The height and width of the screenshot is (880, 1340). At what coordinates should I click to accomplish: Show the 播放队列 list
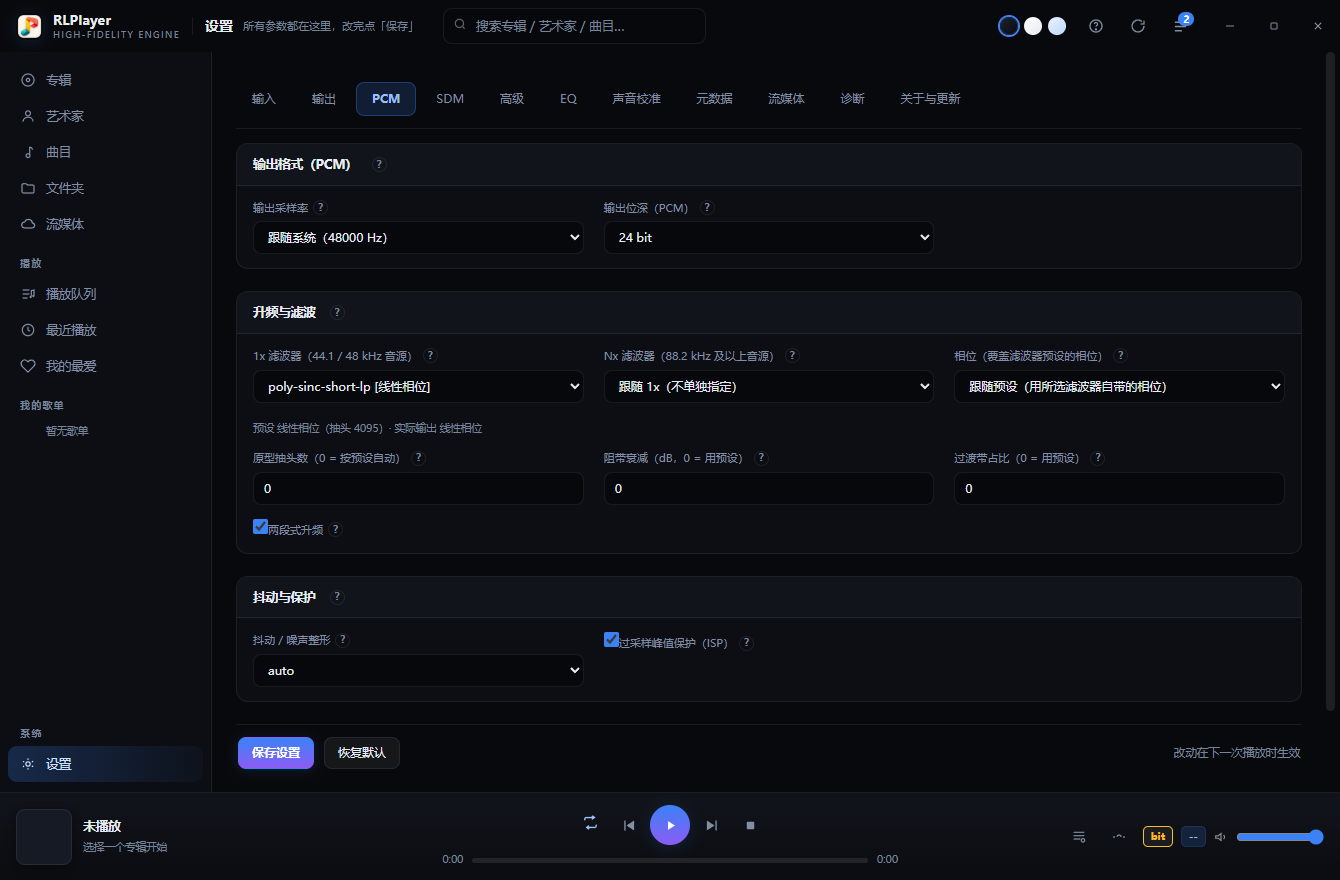tap(105, 294)
